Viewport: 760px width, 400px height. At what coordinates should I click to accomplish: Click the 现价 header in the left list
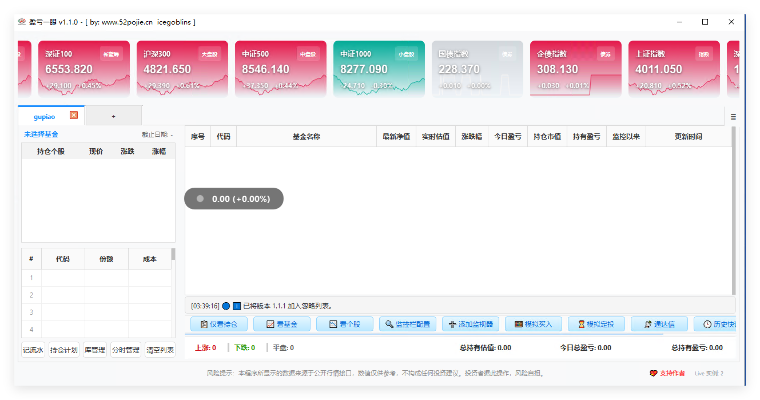(96, 151)
